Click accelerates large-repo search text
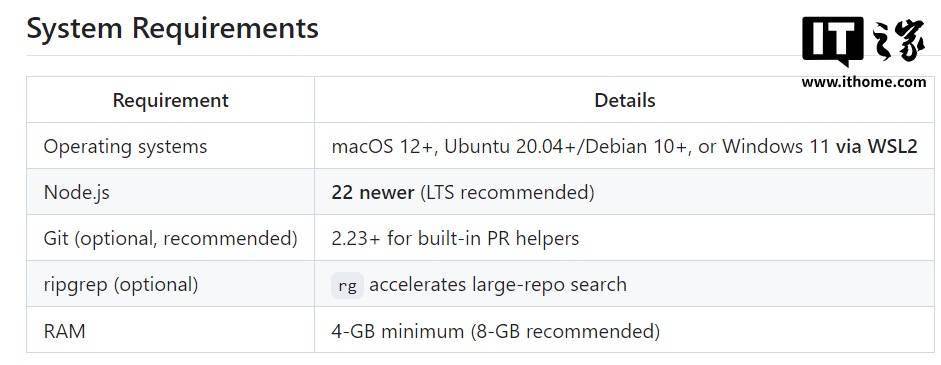The image size is (941, 365). [498, 284]
